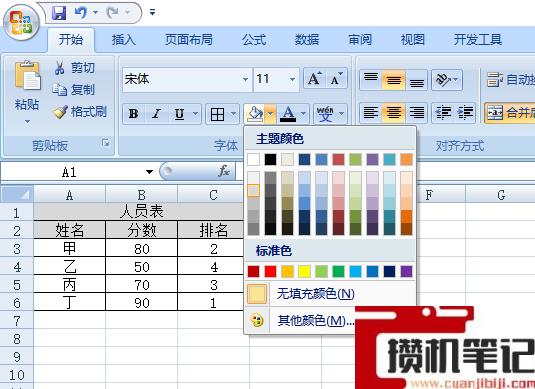535x389 pixels.
Task: Activate Format Painter 格式刷
Action: click(80, 112)
